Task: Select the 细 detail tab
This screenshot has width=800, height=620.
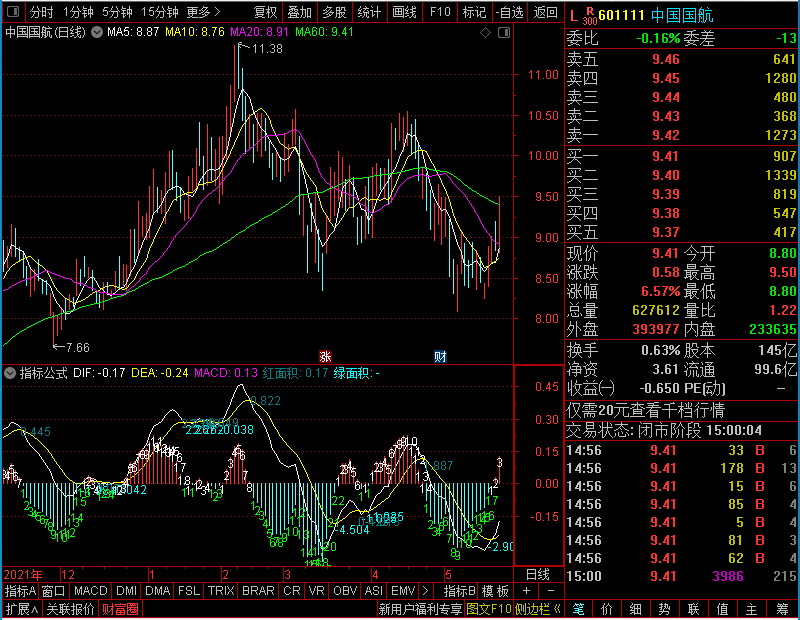Action: click(x=636, y=609)
